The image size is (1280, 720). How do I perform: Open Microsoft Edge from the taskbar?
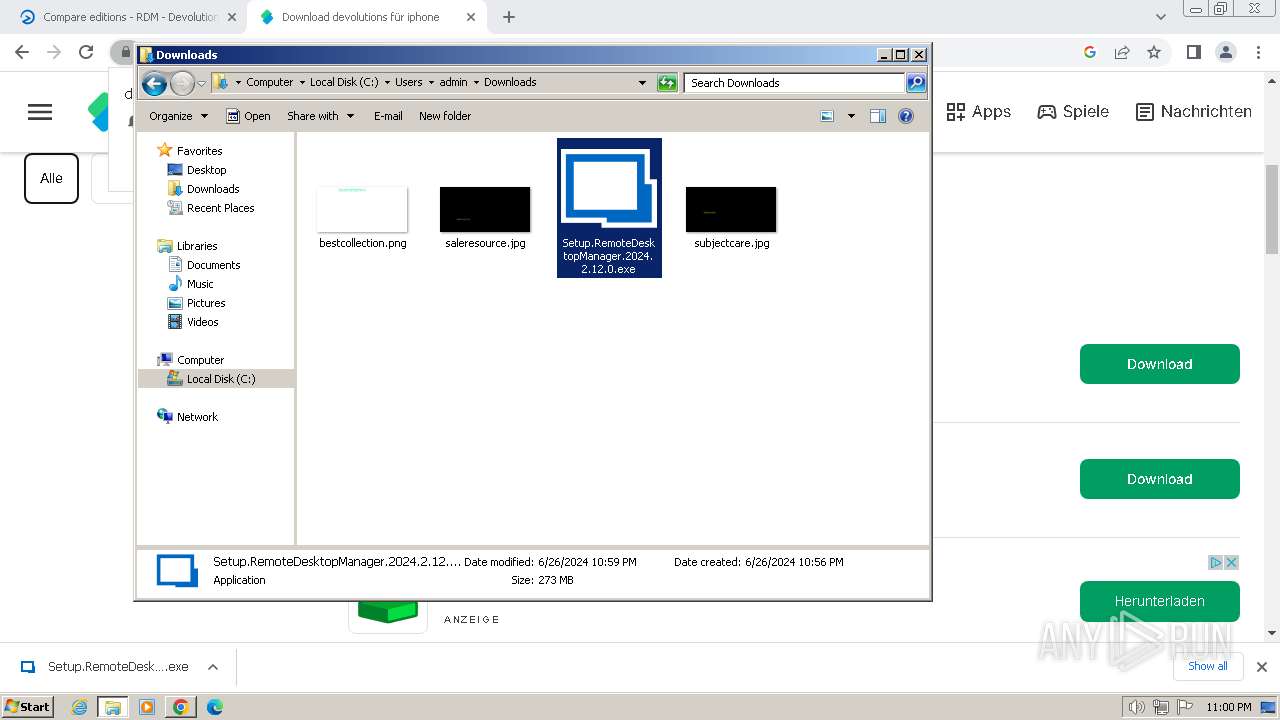pos(214,707)
